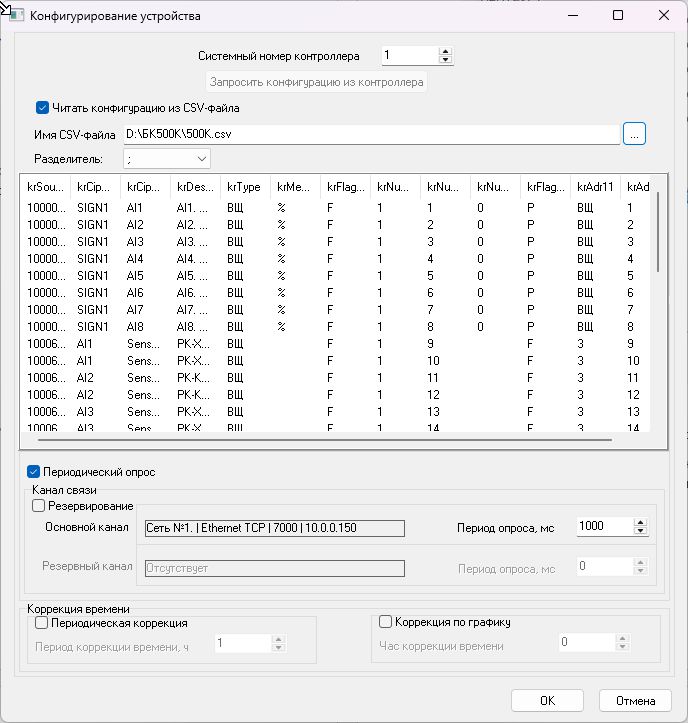Minimize the 'Конфигурирование устройства' window
The height and width of the screenshot is (723, 688).
point(573,15)
